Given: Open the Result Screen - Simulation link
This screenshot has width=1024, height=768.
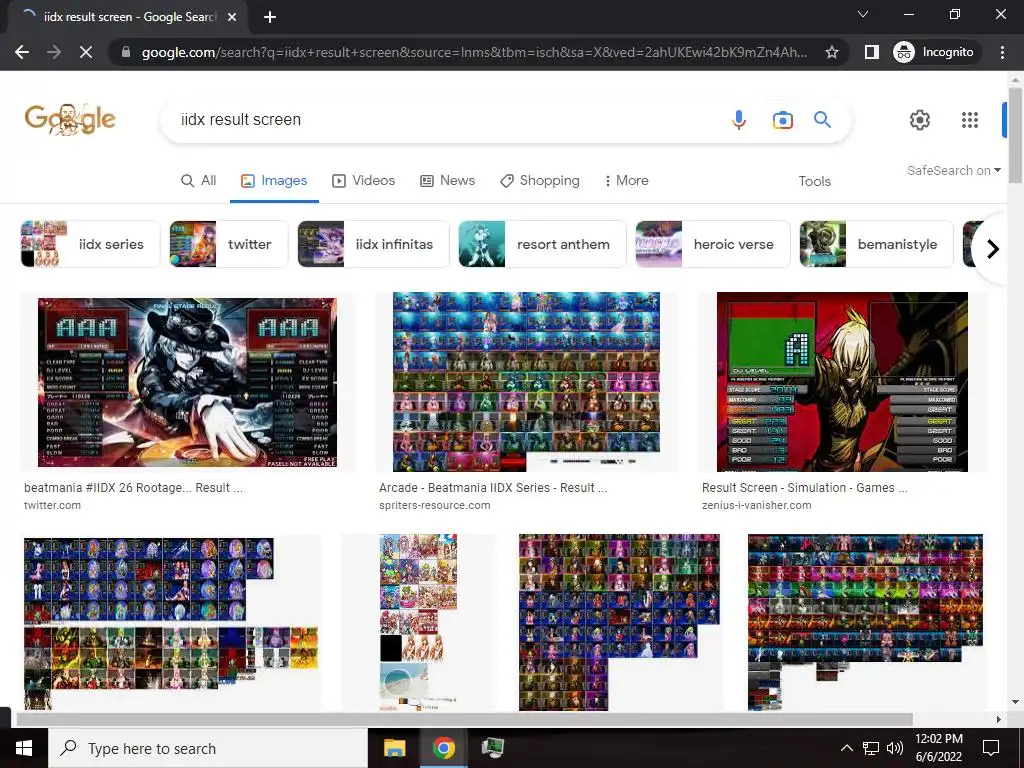Looking at the screenshot, I should coord(805,488).
